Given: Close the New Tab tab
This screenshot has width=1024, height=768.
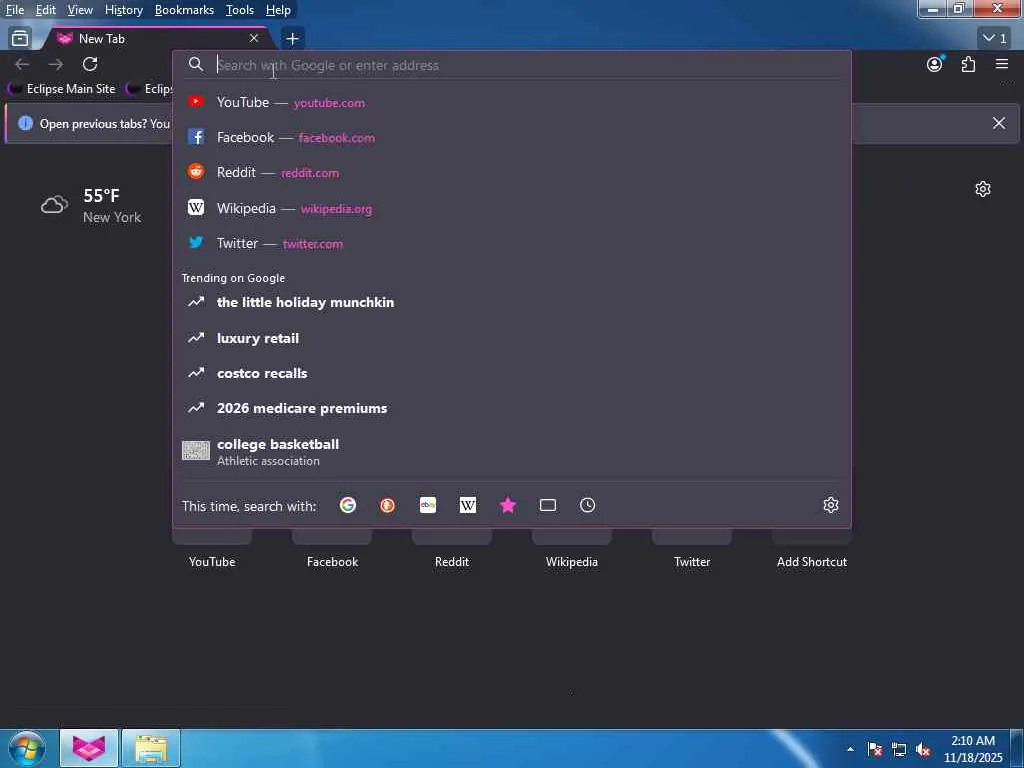Looking at the screenshot, I should point(254,39).
